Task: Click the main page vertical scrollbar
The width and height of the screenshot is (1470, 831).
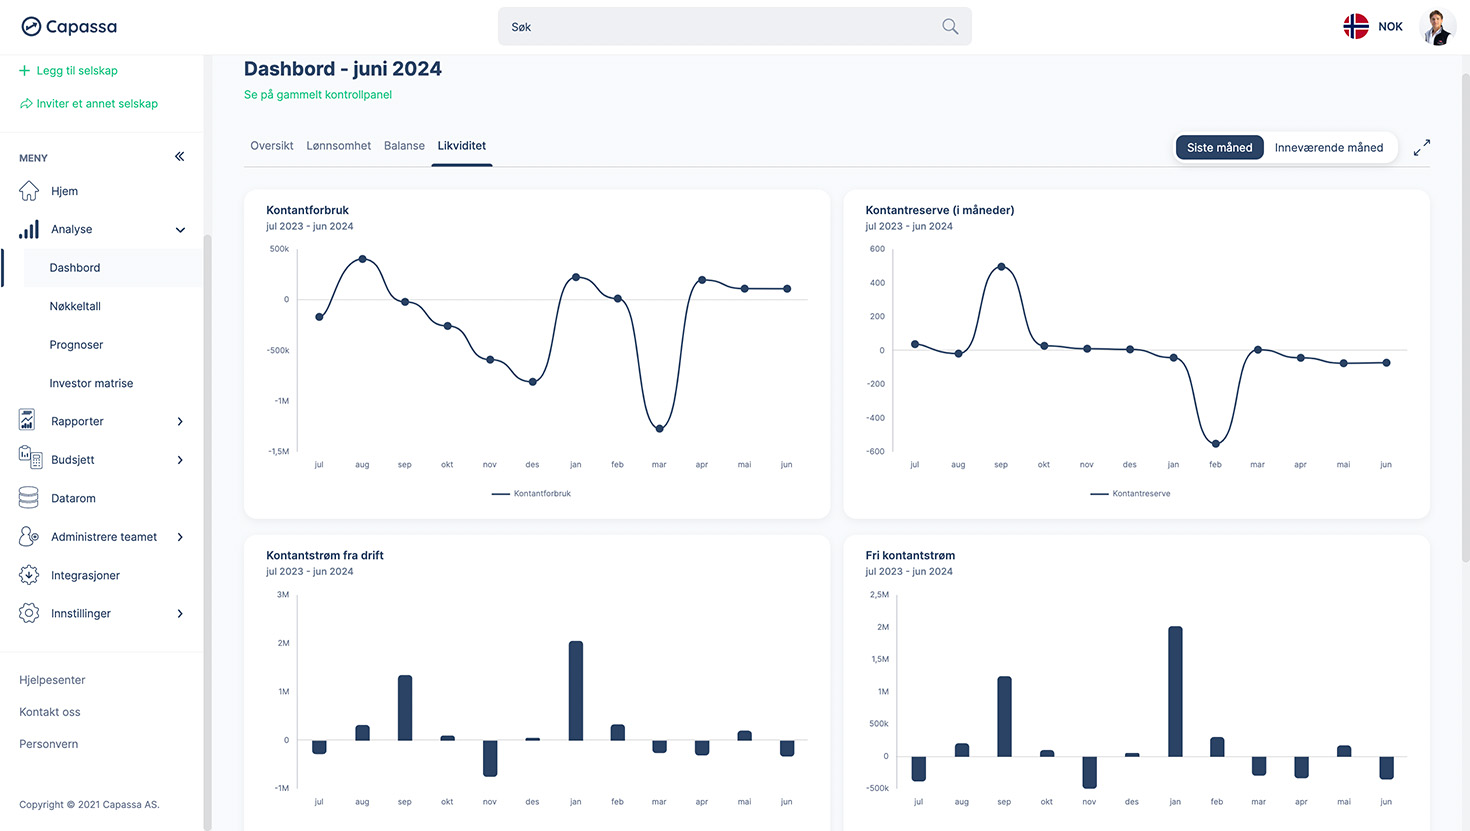Action: (1465, 318)
